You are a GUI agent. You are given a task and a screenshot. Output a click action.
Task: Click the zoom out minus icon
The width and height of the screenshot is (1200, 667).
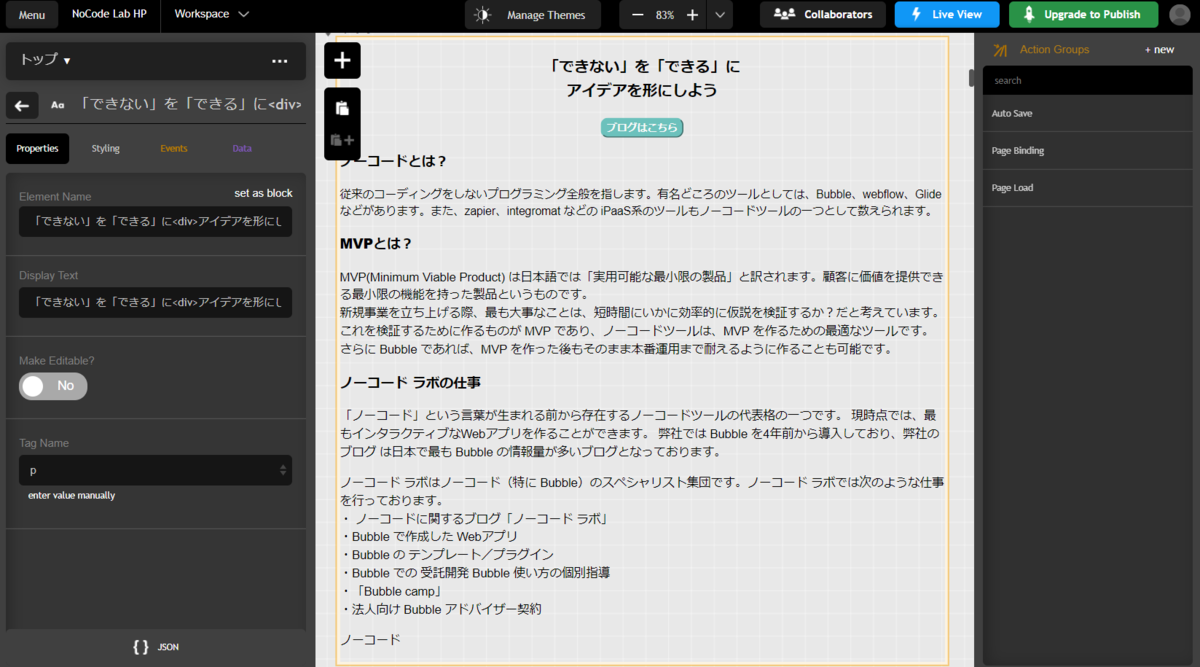637,15
